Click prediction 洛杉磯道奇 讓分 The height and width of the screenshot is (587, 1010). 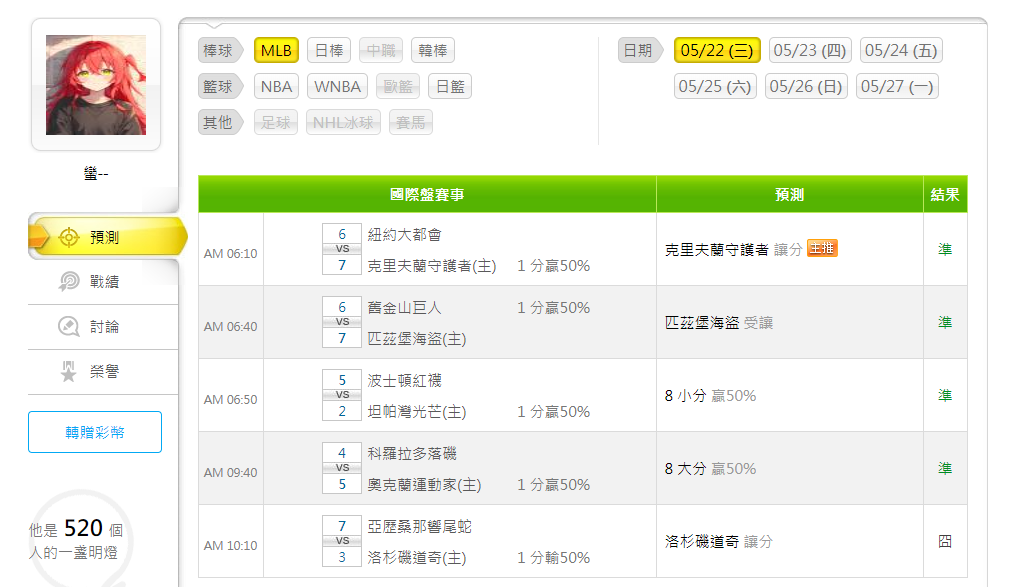pyautogui.click(x=719, y=541)
